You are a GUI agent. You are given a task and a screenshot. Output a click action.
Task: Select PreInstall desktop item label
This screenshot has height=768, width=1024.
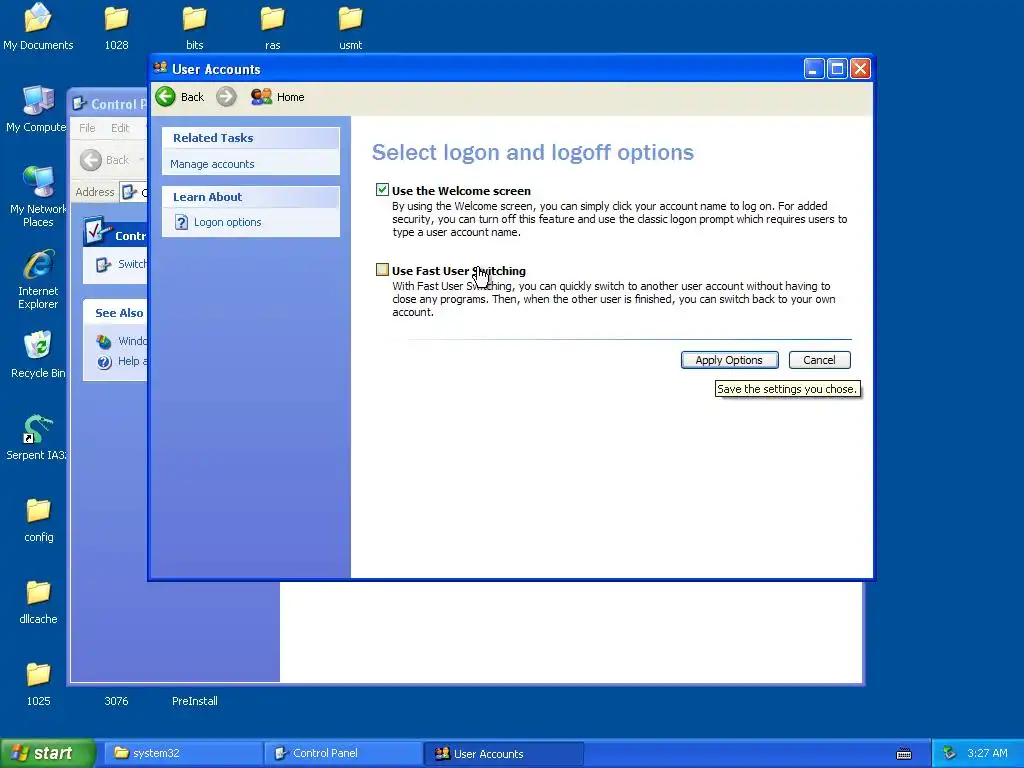(195, 701)
